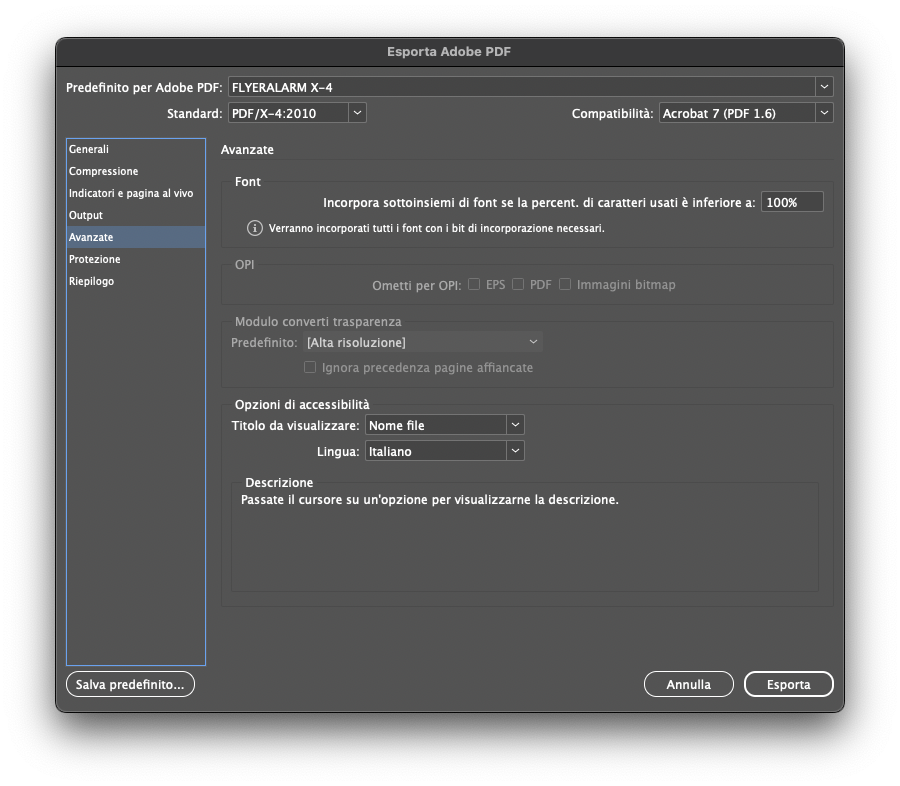This screenshot has width=900, height=786.
Task: Open the Modulo converti trasparenza Predefinito dropdown
Action: (422, 342)
